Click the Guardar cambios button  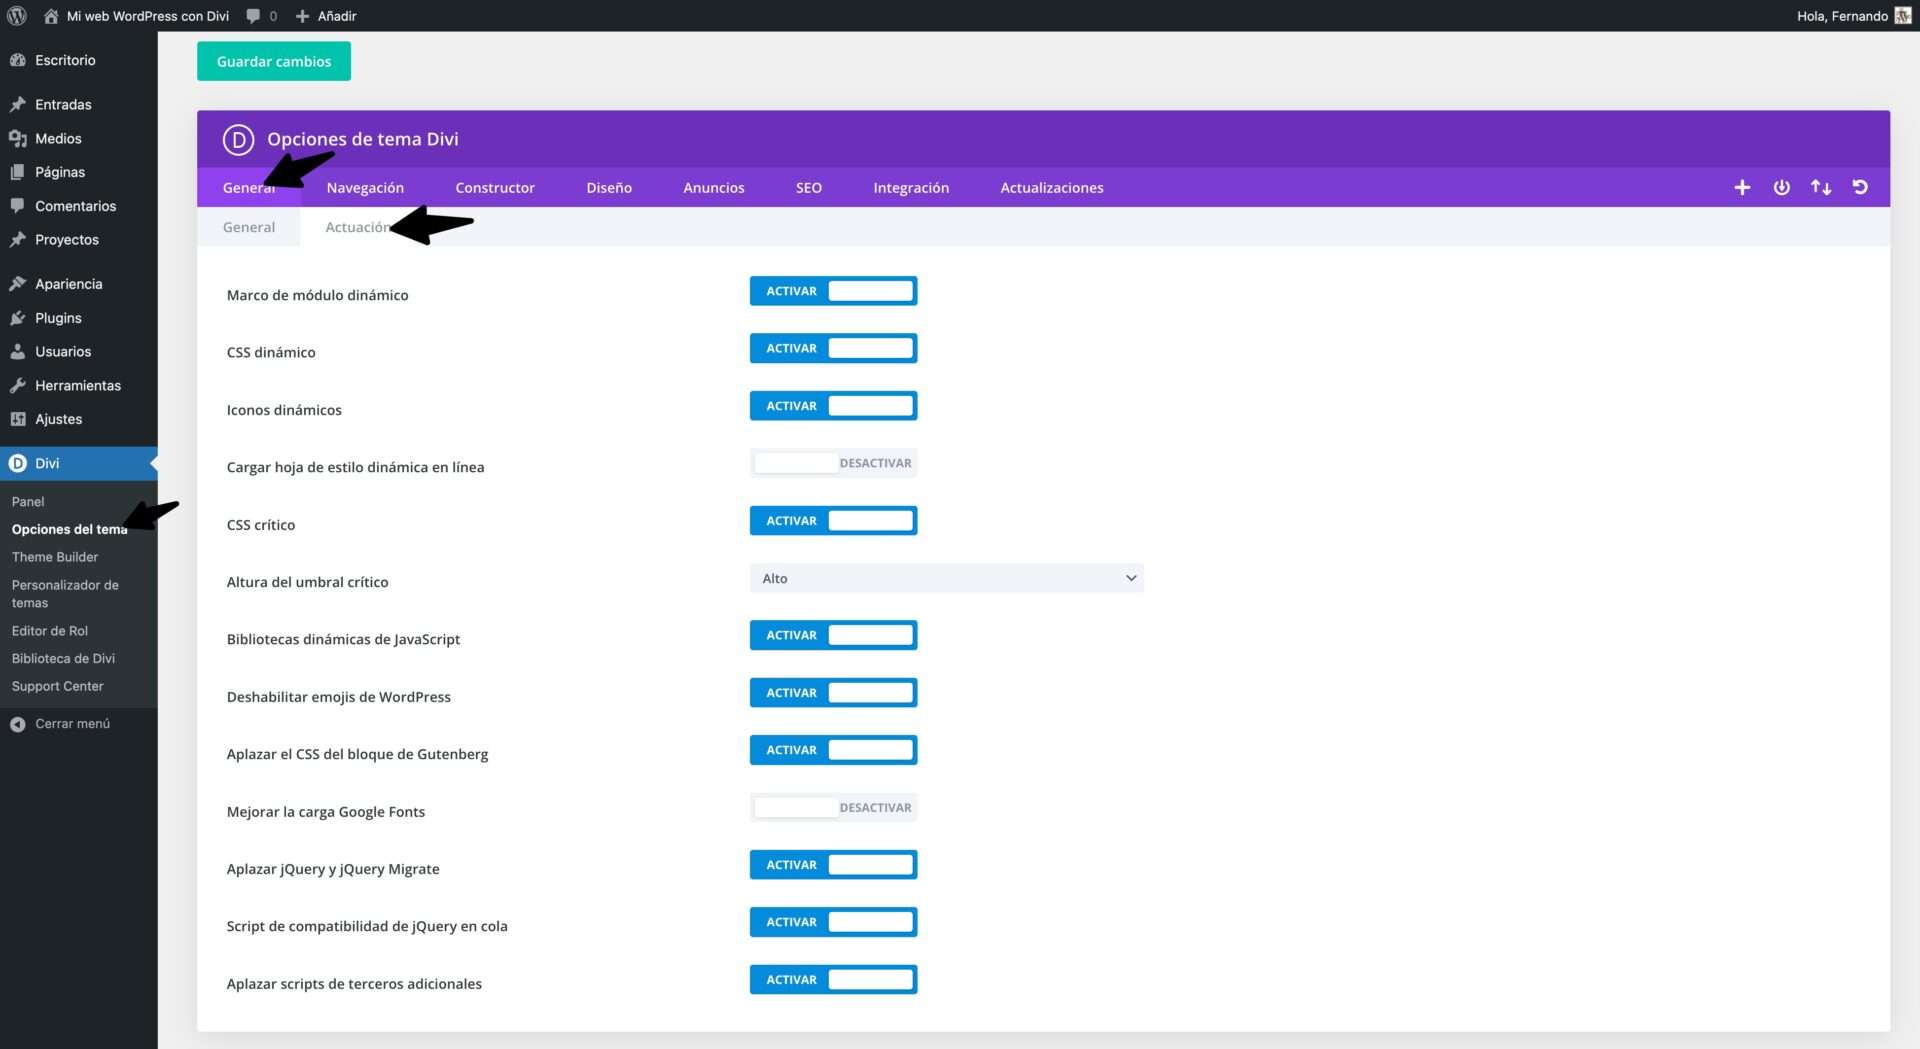click(273, 61)
